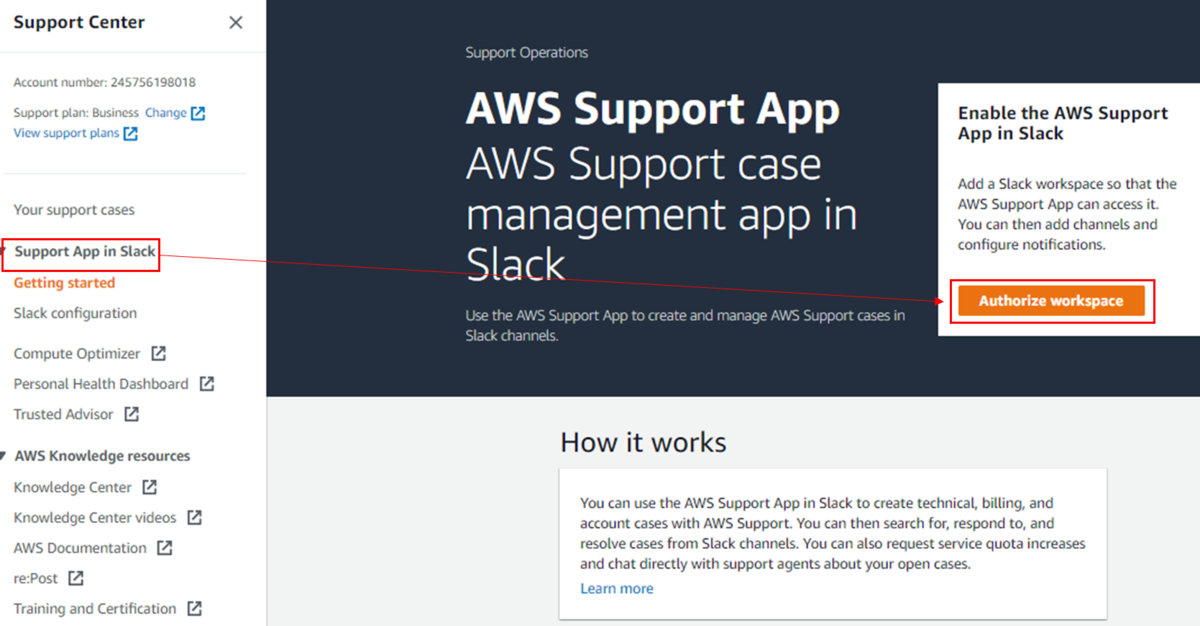Viewport: 1200px width, 626px height.
Task: Click Learn more under How it works
Action: (x=617, y=588)
